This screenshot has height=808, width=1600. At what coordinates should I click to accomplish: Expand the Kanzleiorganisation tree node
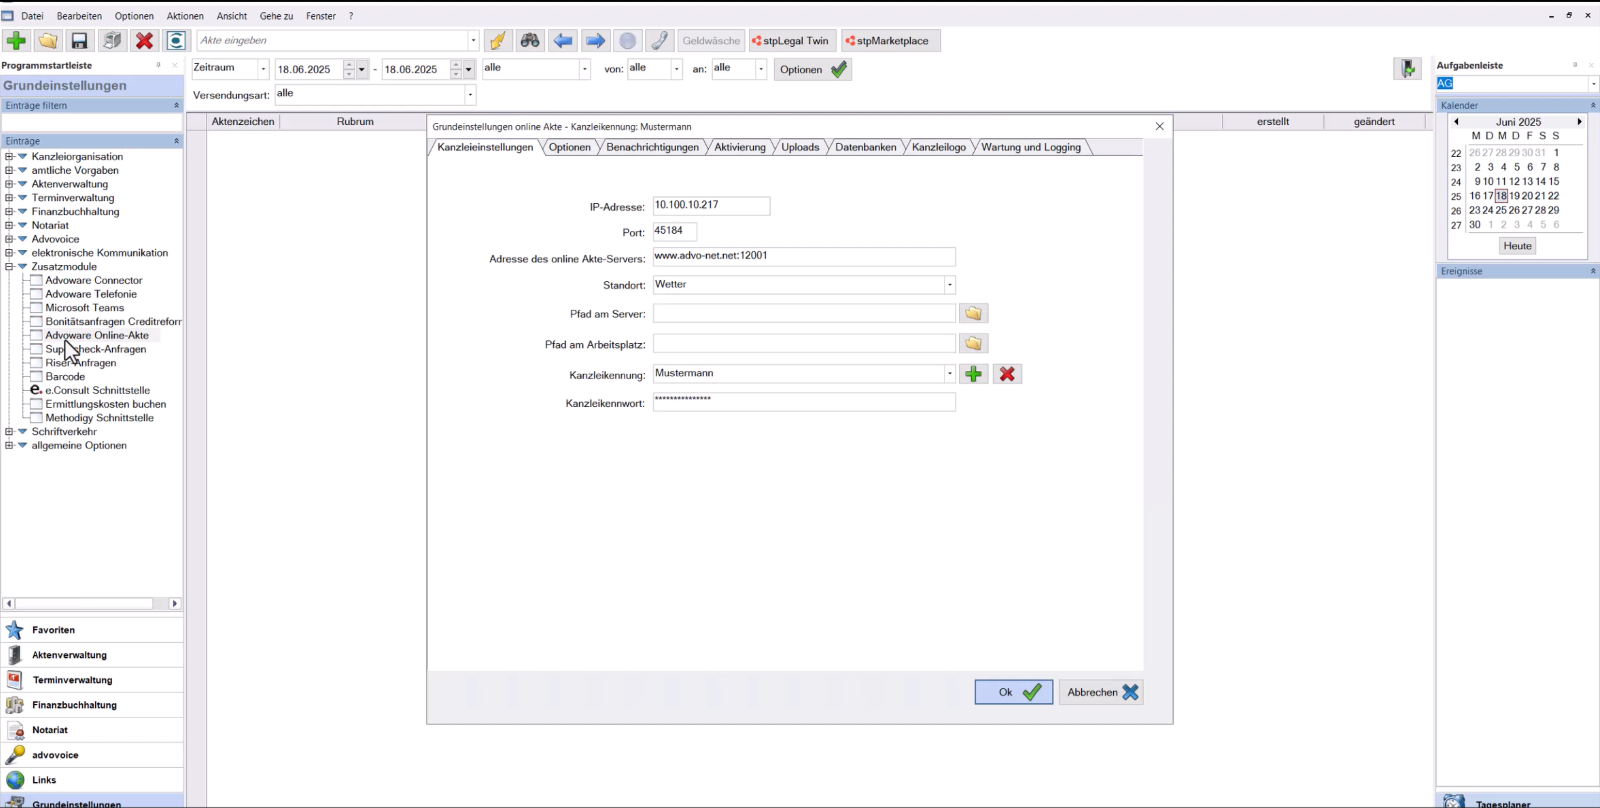pos(9,157)
